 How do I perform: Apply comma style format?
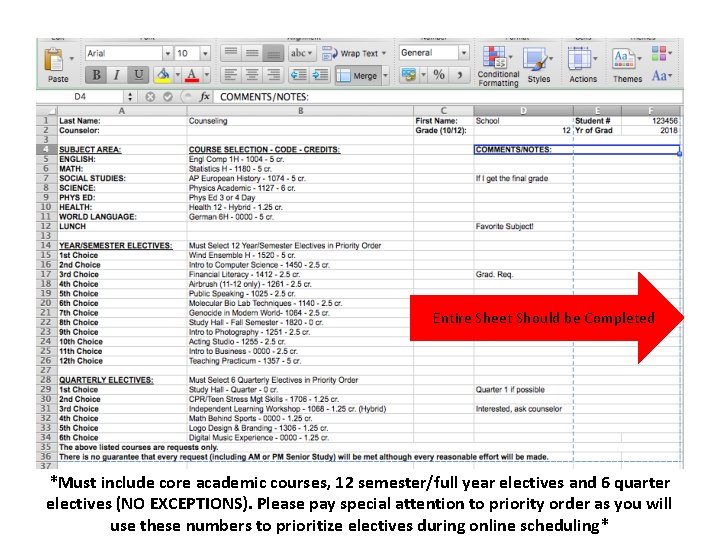point(460,74)
